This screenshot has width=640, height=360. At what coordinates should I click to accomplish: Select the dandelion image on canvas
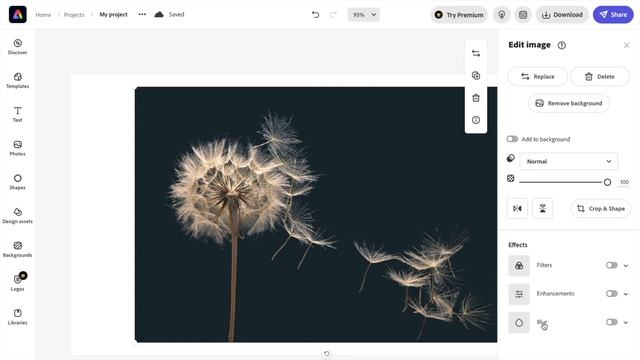(x=316, y=214)
